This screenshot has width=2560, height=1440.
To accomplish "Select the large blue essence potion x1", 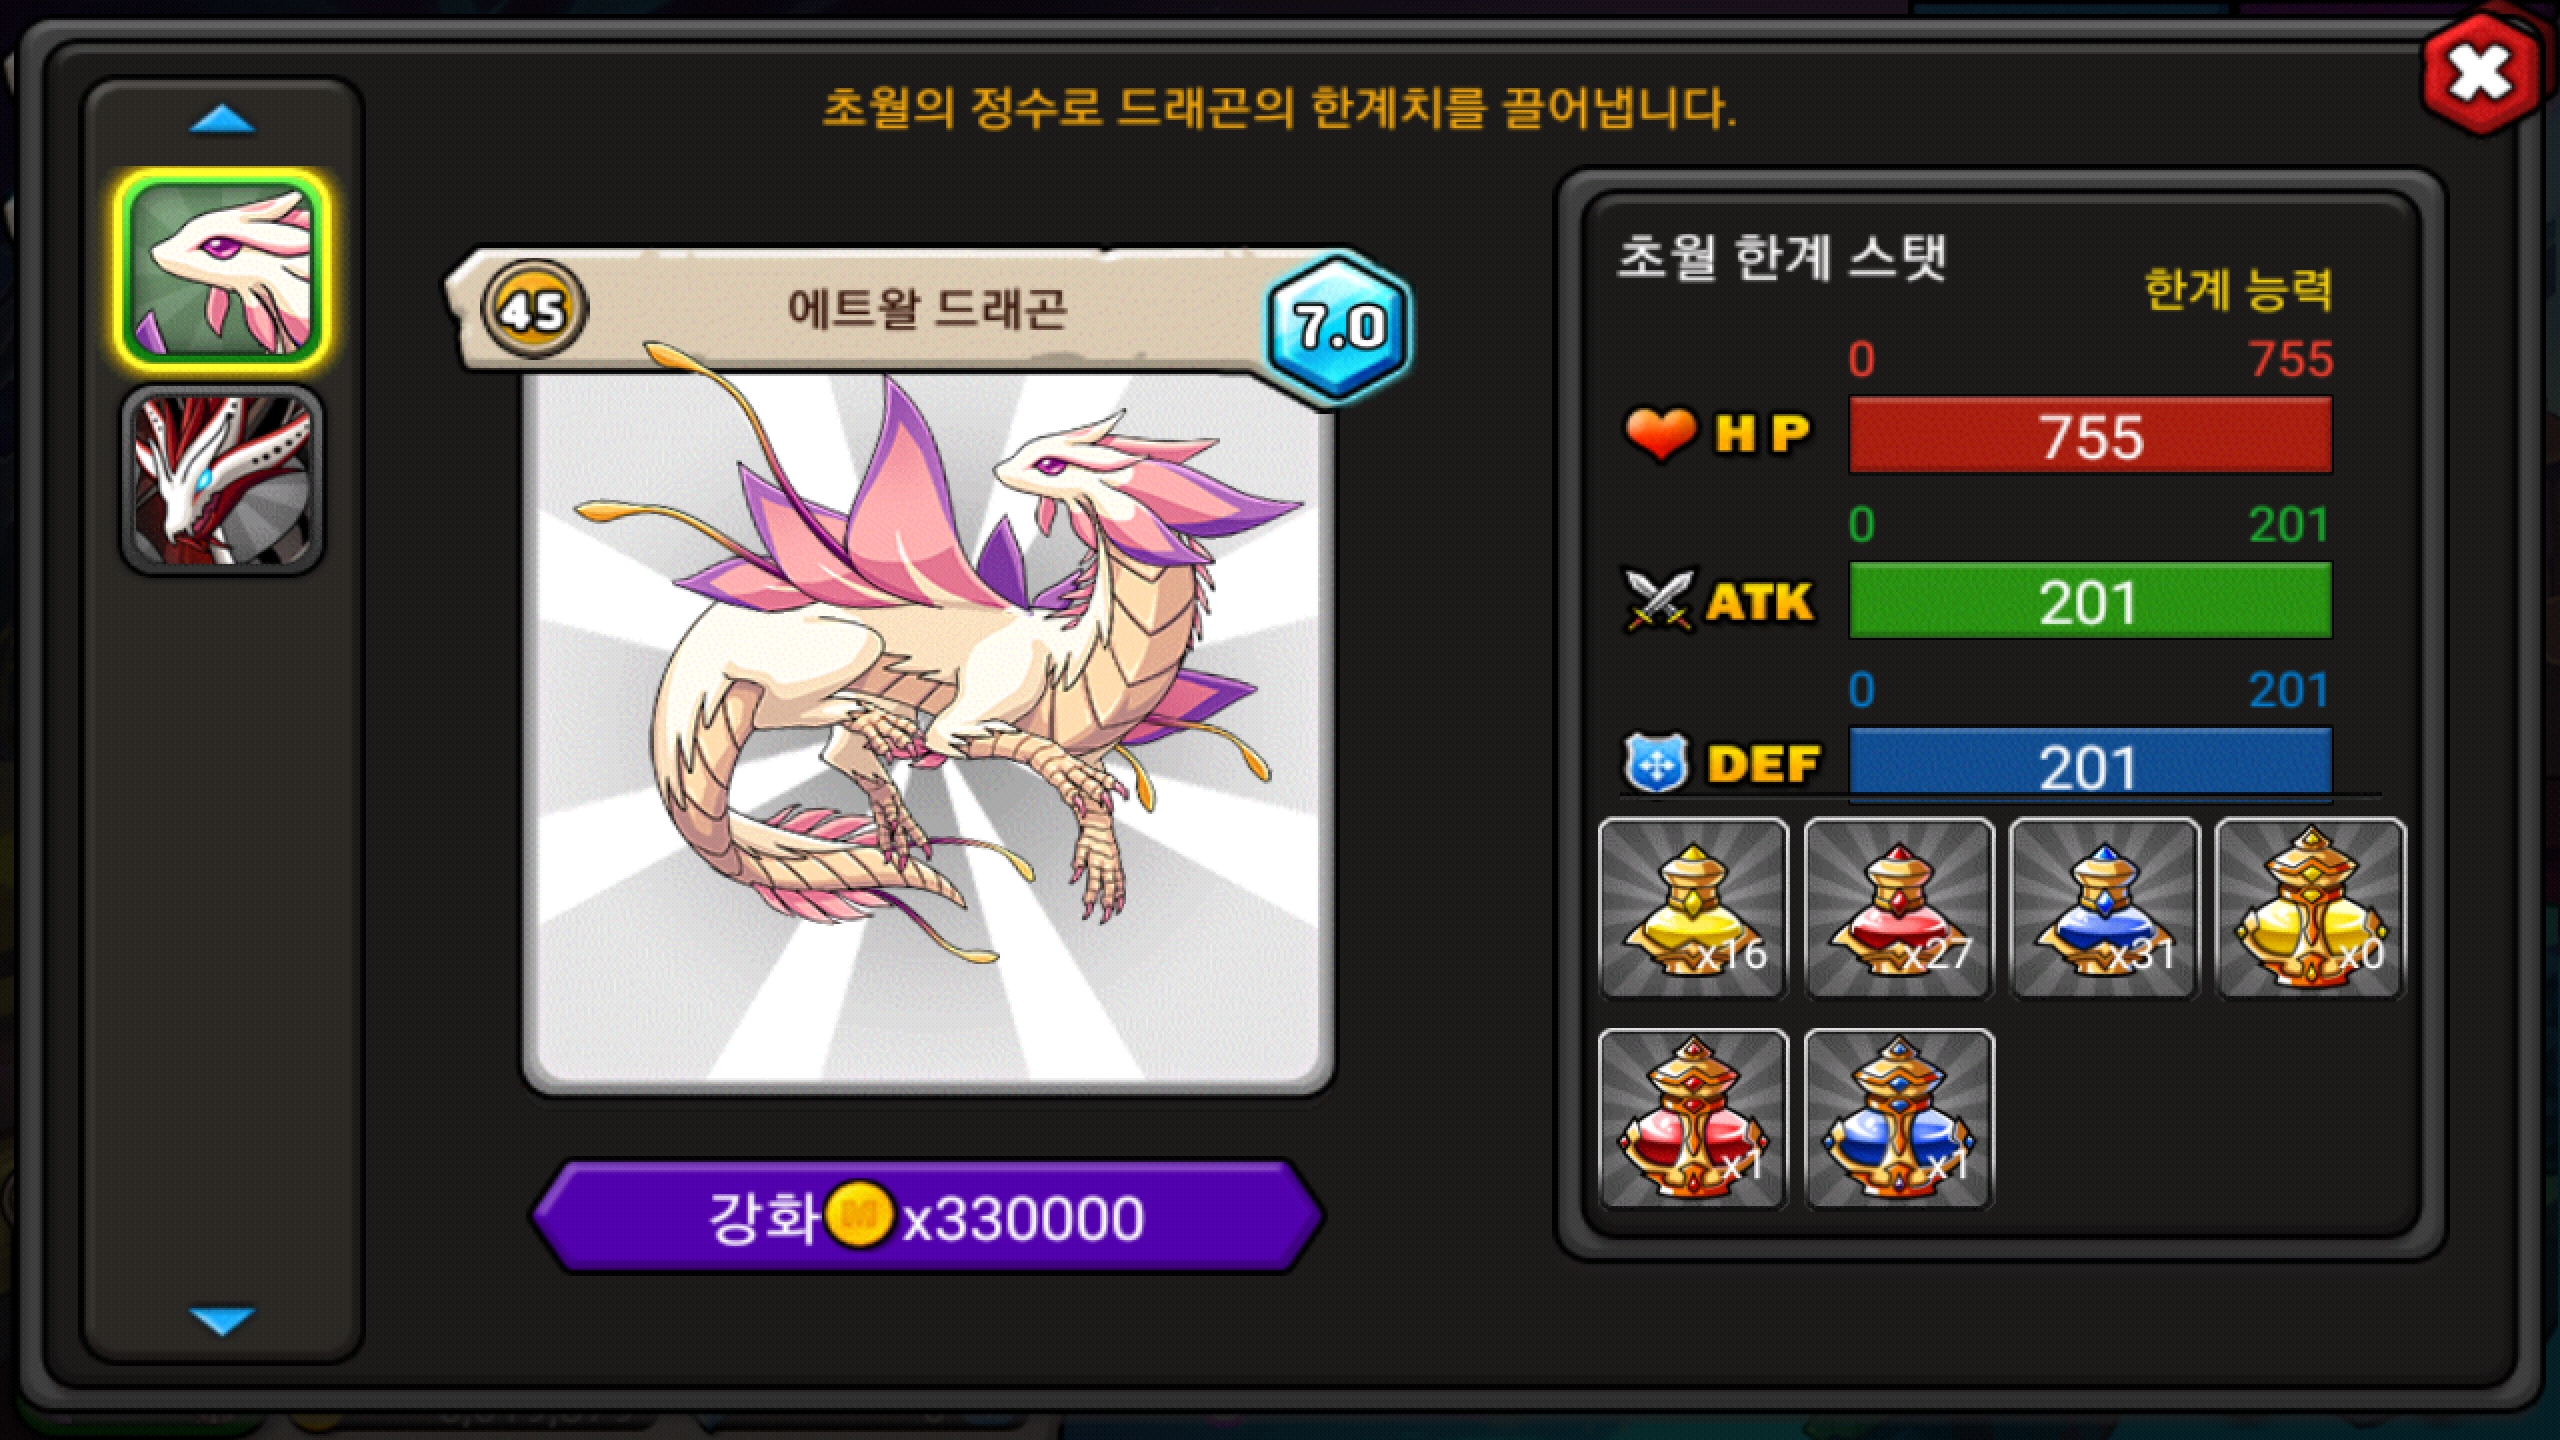I will [1899, 1119].
